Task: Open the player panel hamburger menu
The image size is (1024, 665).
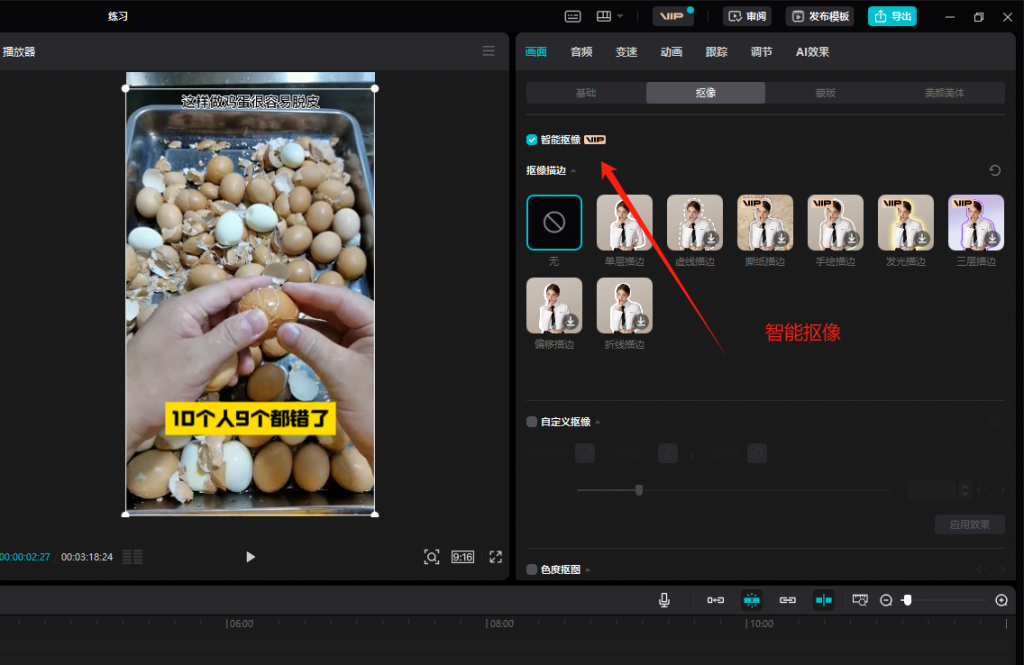Action: (x=488, y=51)
